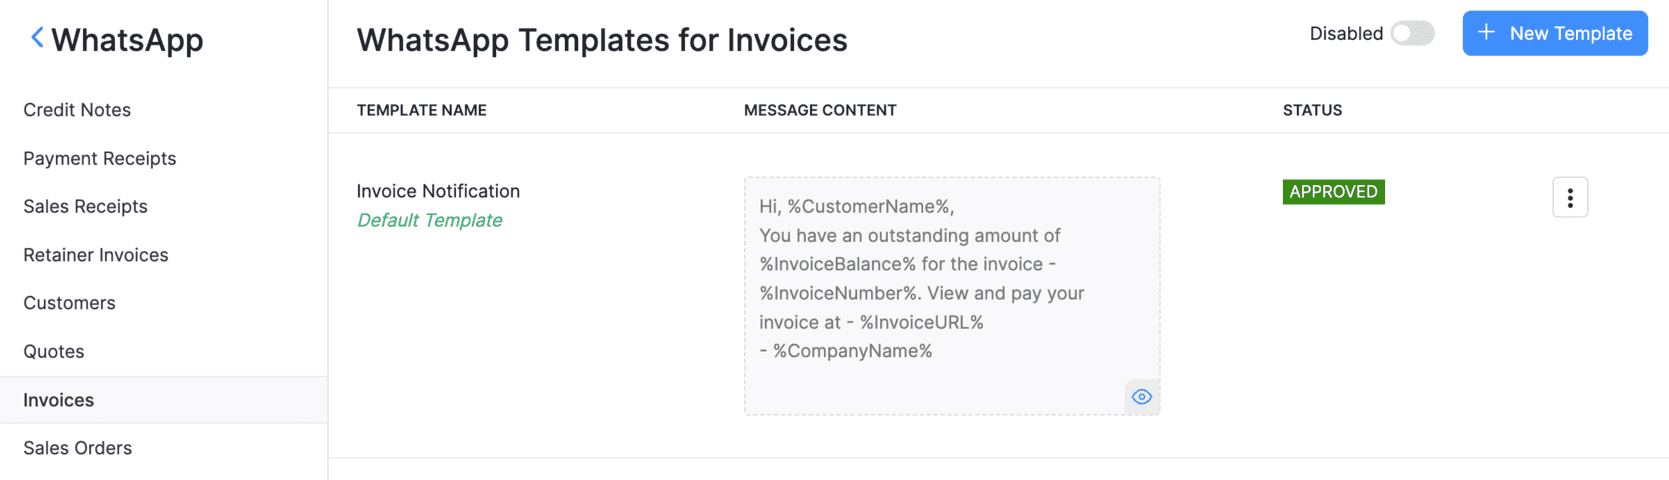The image size is (1669, 480).
Task: Select the Invoices sidebar item
Action: point(59,400)
